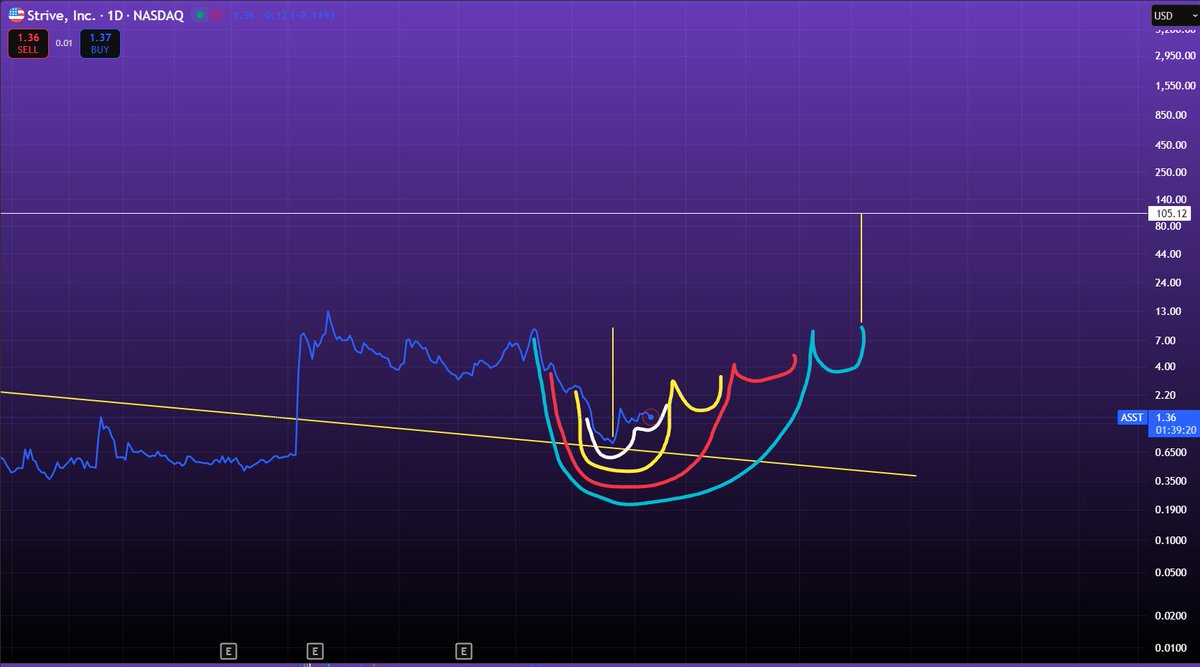Click the 13.00 price scale value
This screenshot has height=667, width=1200.
click(1166, 312)
